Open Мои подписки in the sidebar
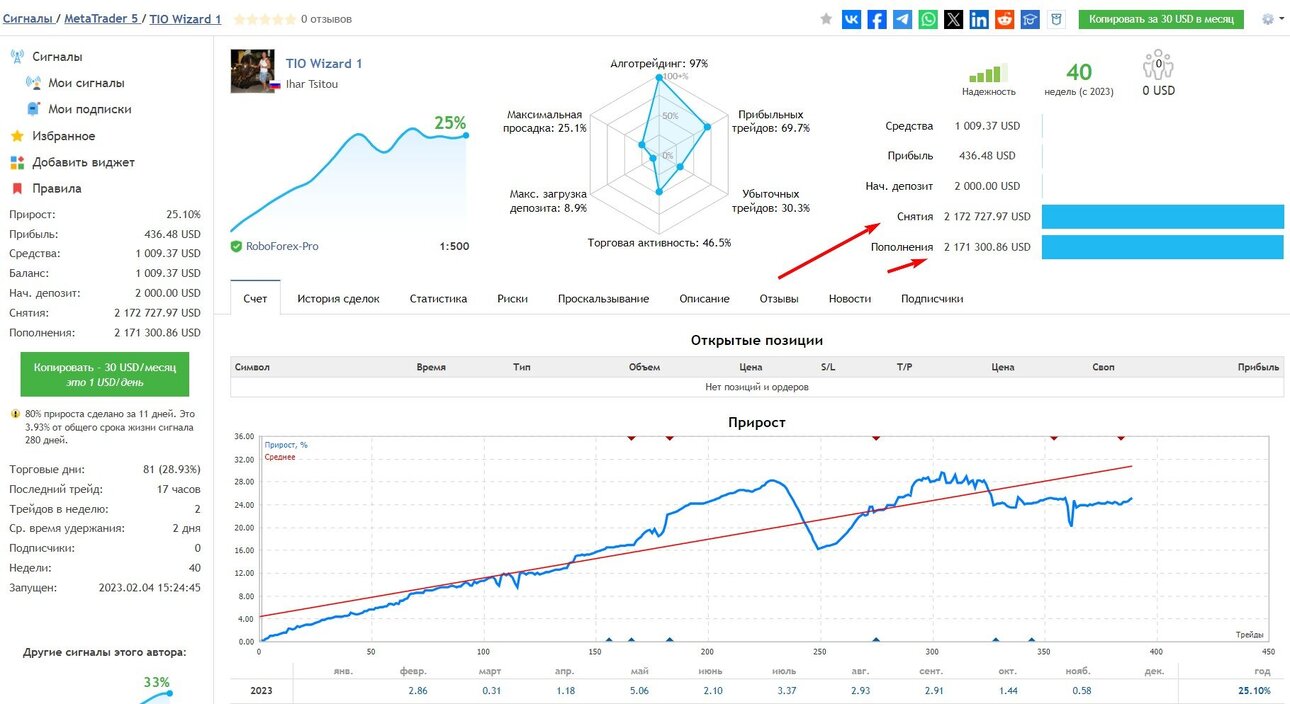 tap(90, 109)
